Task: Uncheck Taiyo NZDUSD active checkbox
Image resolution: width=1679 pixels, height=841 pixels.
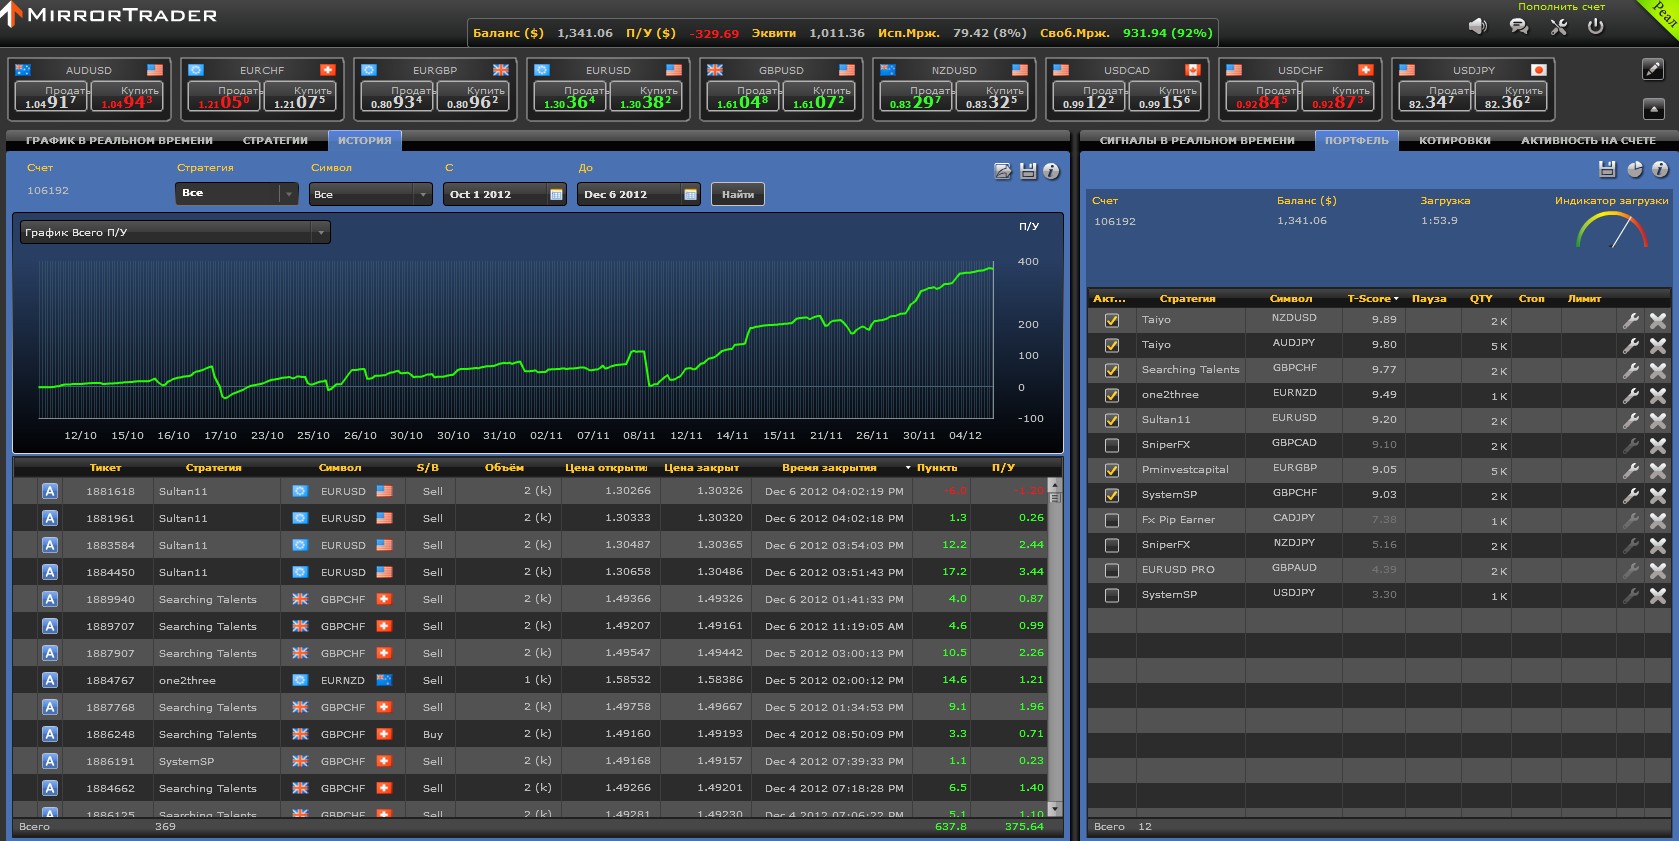Action: 1111,320
